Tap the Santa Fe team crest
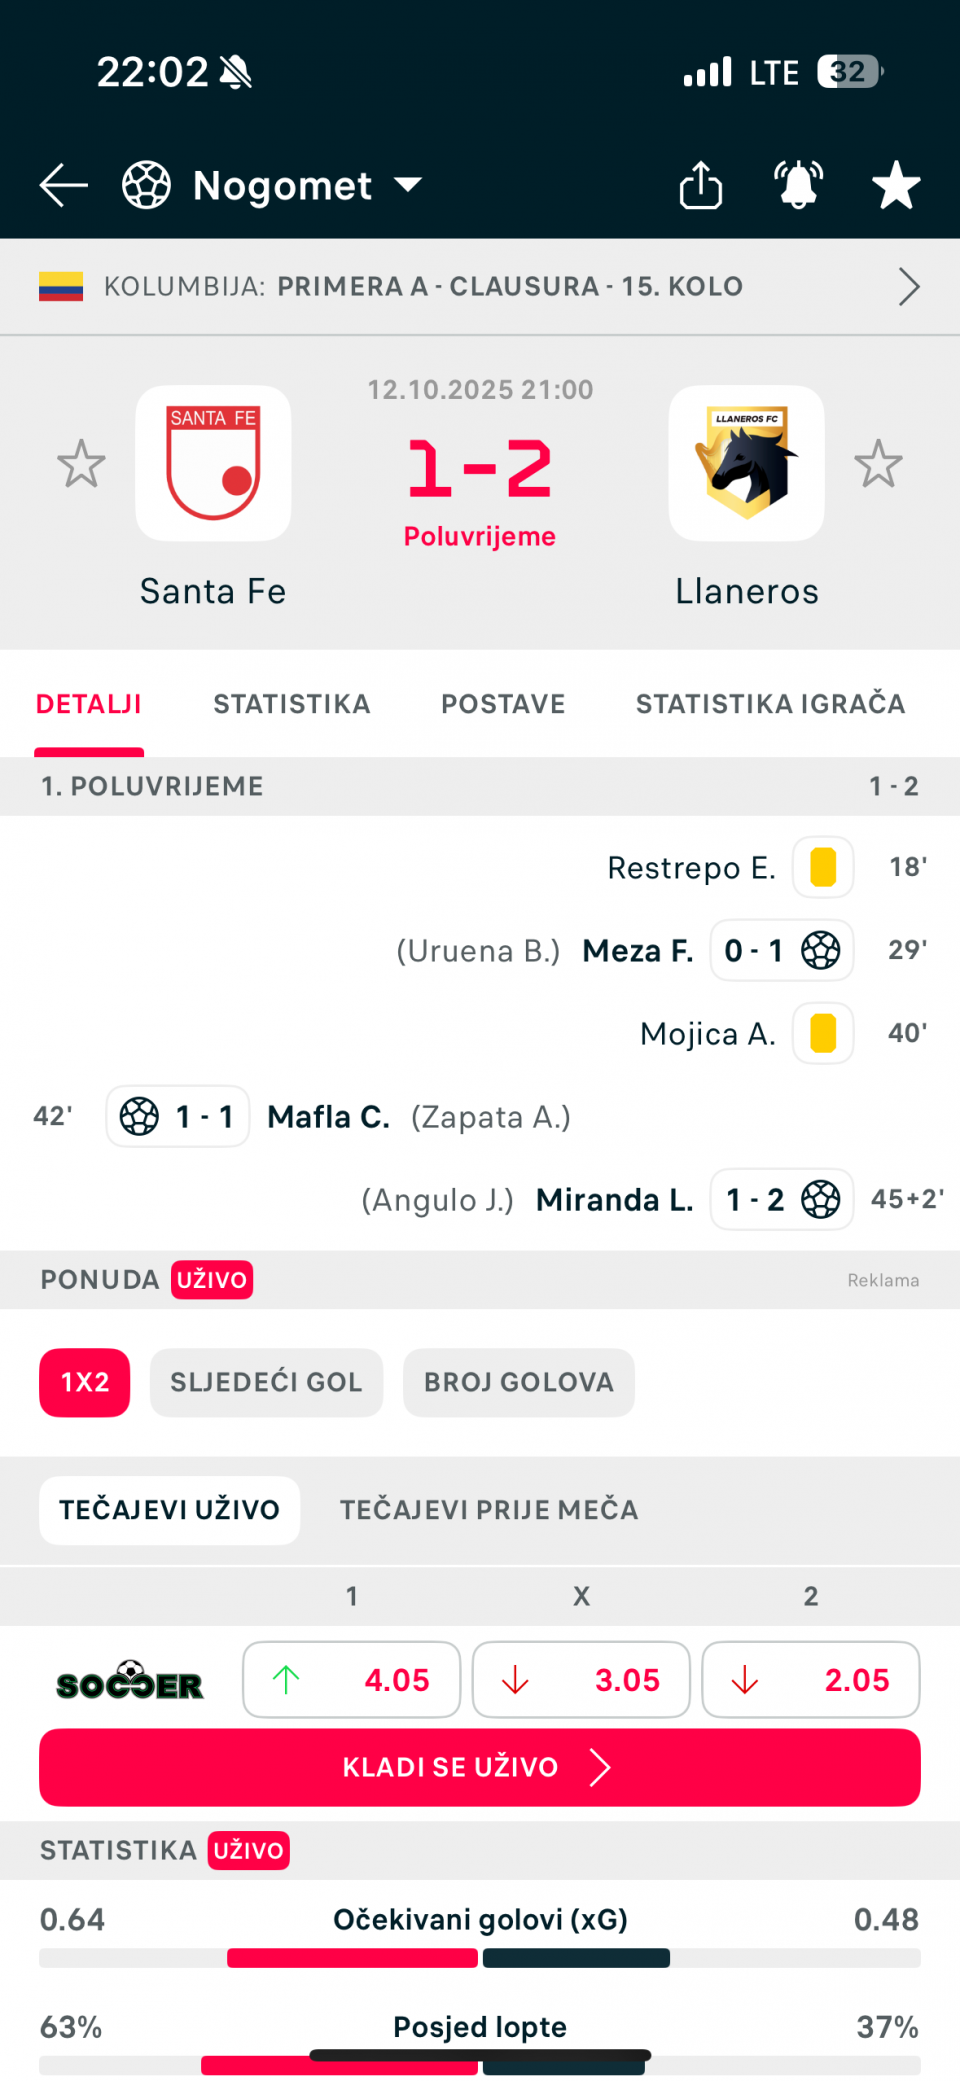This screenshot has width=960, height=2081. (213, 463)
